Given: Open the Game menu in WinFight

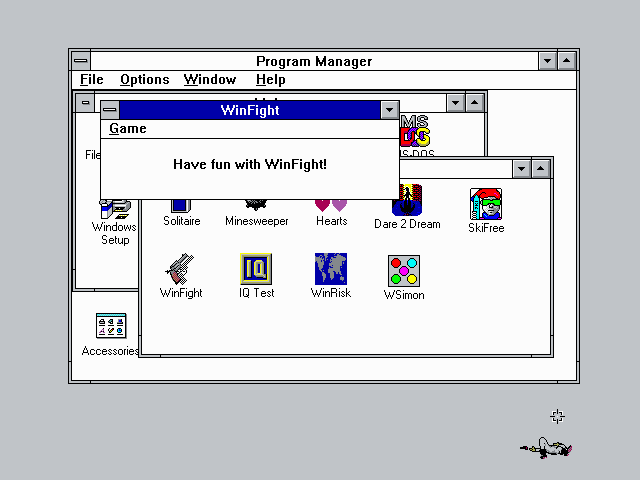Looking at the screenshot, I should (128, 129).
